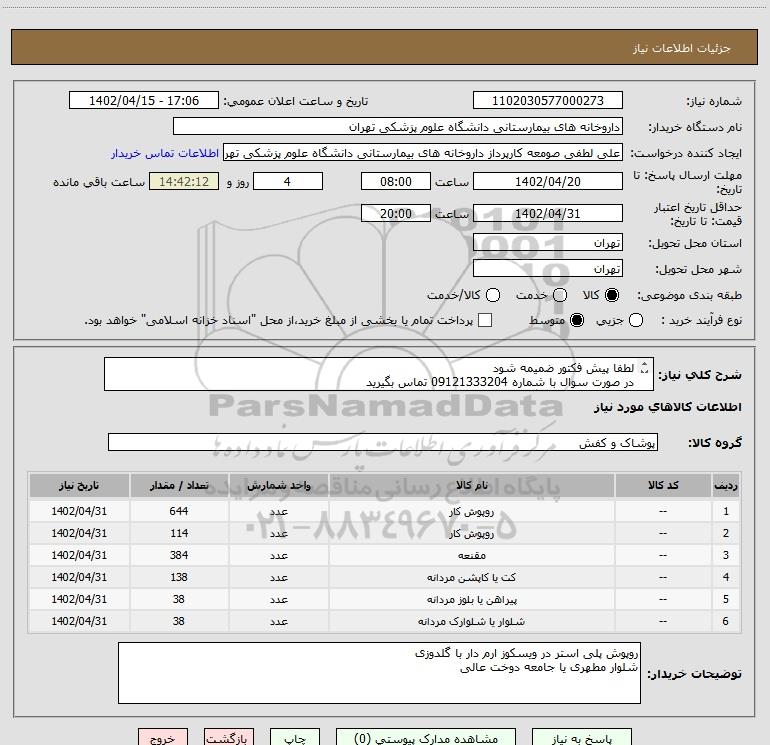Click the scroll arrows in description box
Screen dimensions: 770x745
coord(645,368)
